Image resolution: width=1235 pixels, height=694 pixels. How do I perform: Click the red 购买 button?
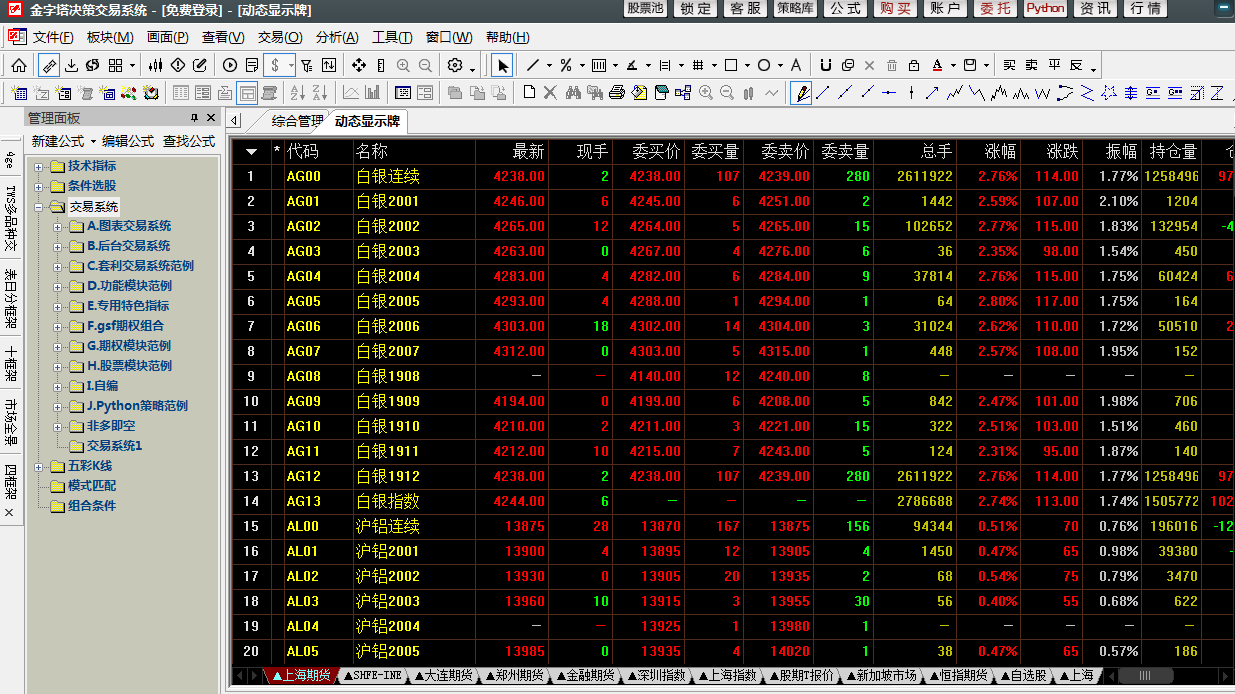(x=895, y=9)
